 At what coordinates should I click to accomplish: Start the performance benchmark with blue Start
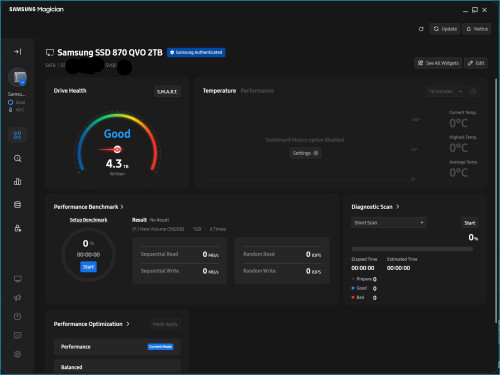tap(88, 267)
